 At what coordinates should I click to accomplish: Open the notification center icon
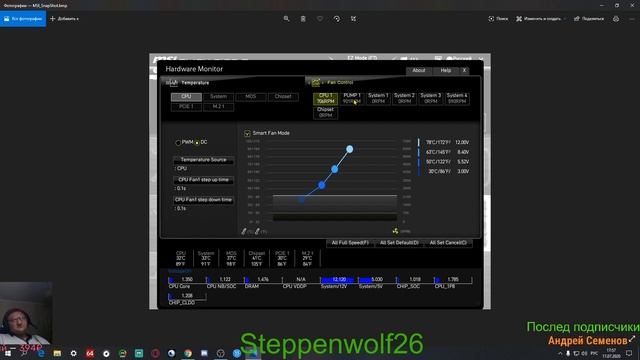(x=629, y=353)
